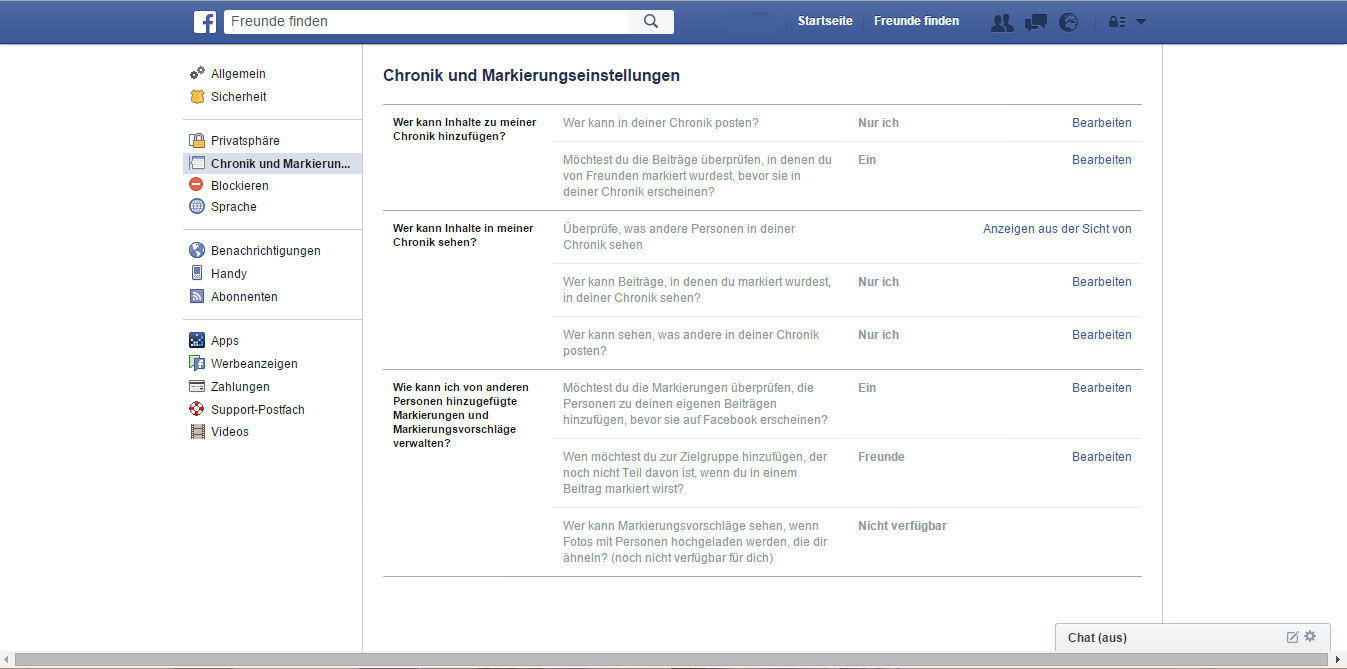Select Chronik und Markierungen sidebar item
The image size is (1347, 669).
[x=272, y=164]
